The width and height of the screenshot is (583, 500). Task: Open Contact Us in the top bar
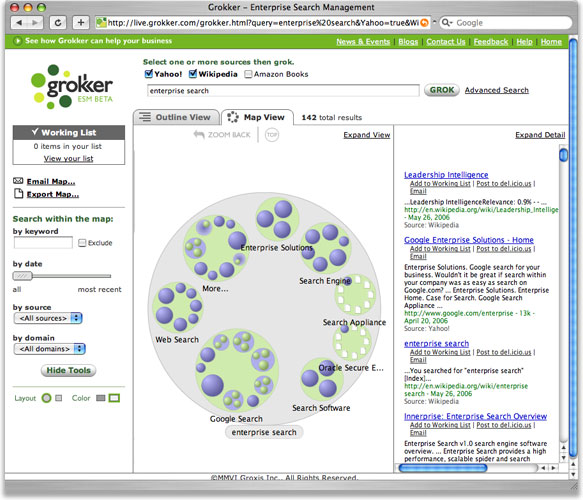click(446, 42)
